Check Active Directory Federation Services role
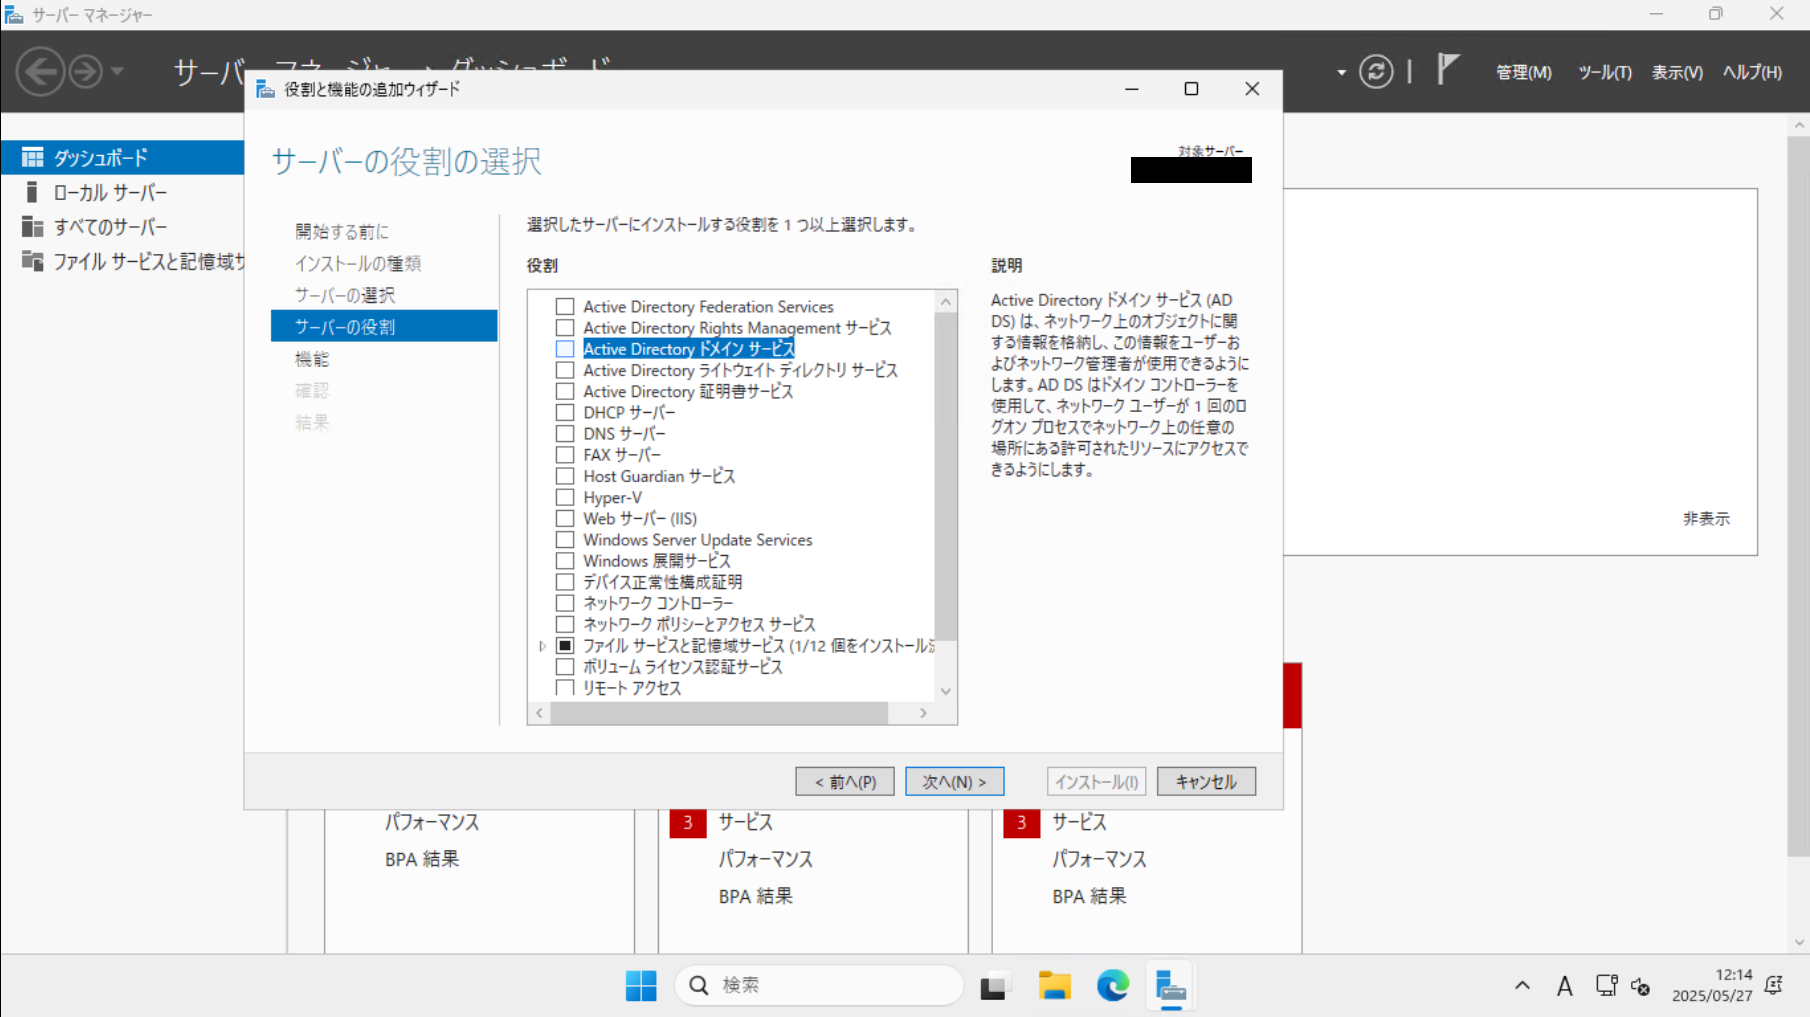Image resolution: width=1810 pixels, height=1017 pixels. point(565,306)
